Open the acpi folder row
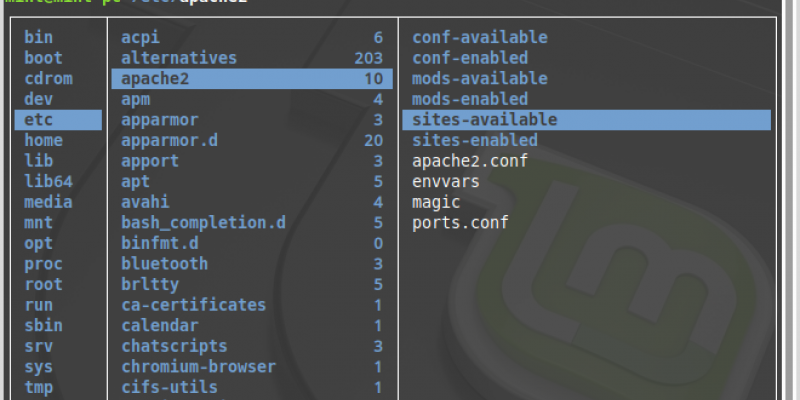 [252, 37]
